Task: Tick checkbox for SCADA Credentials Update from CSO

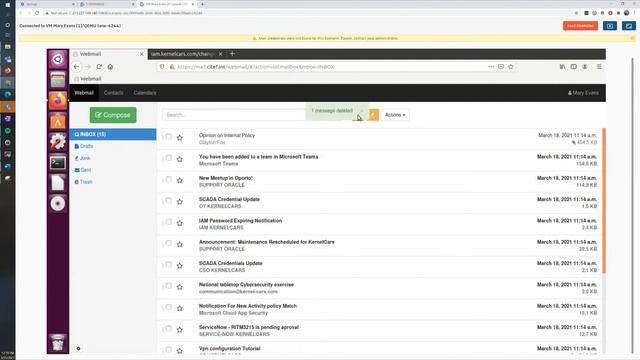Action: click(x=168, y=264)
